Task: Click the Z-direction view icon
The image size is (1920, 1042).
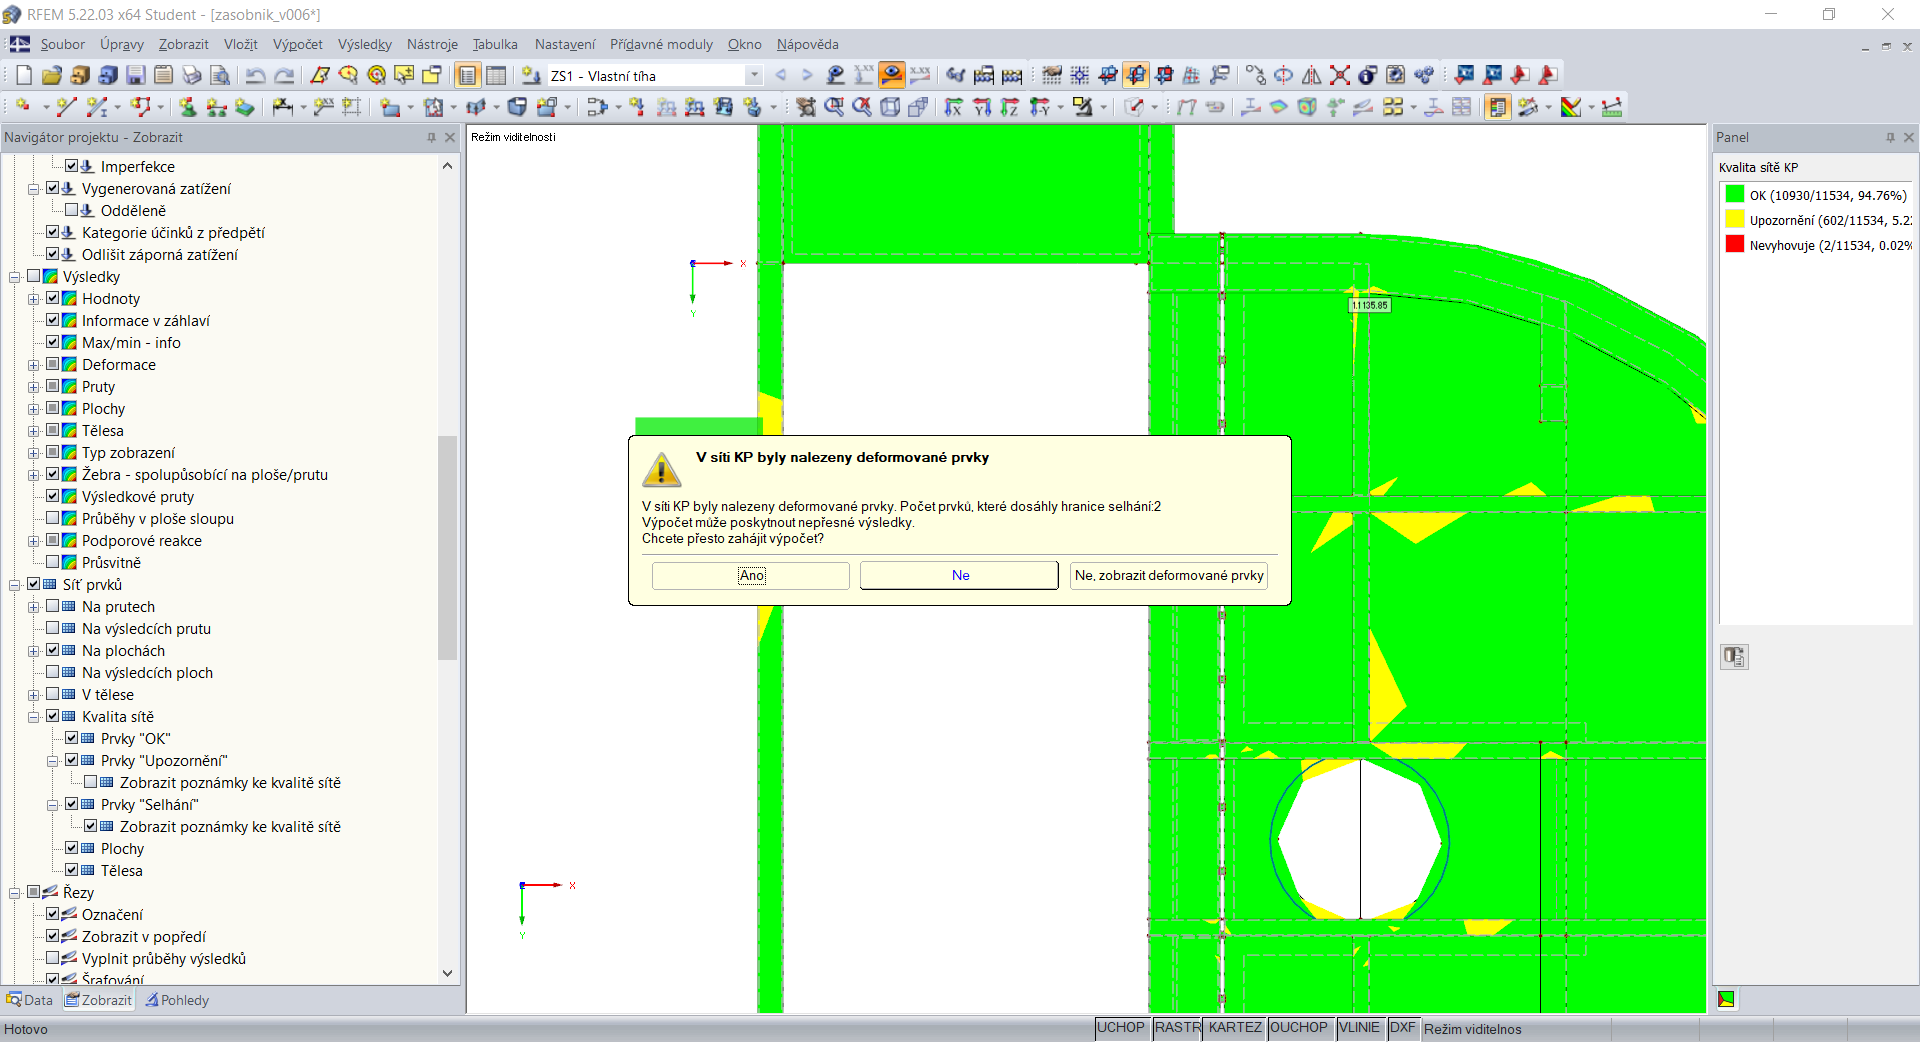Action: [1010, 107]
